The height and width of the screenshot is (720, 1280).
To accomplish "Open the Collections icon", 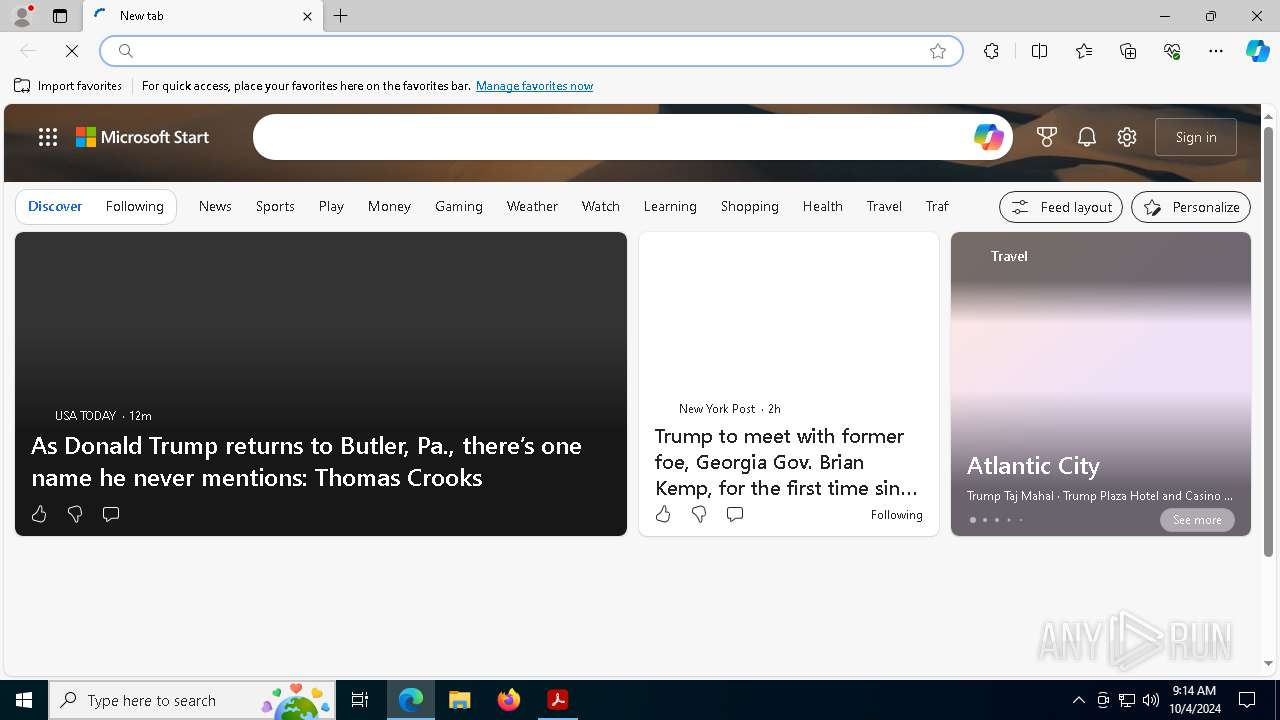I will (x=1128, y=51).
